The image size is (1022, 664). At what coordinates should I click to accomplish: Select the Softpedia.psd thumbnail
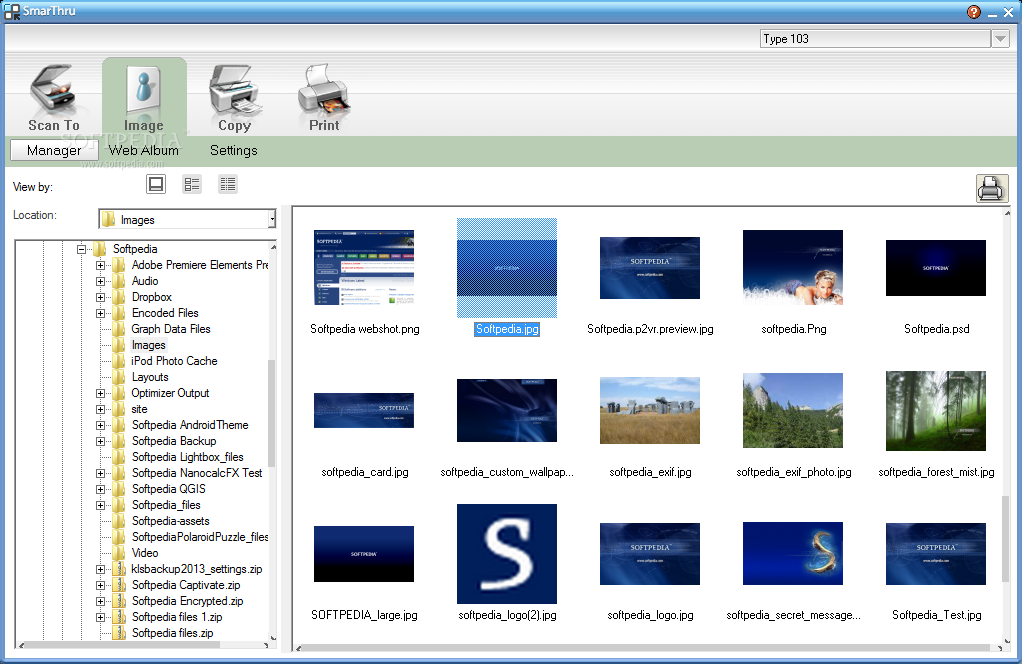pos(936,268)
